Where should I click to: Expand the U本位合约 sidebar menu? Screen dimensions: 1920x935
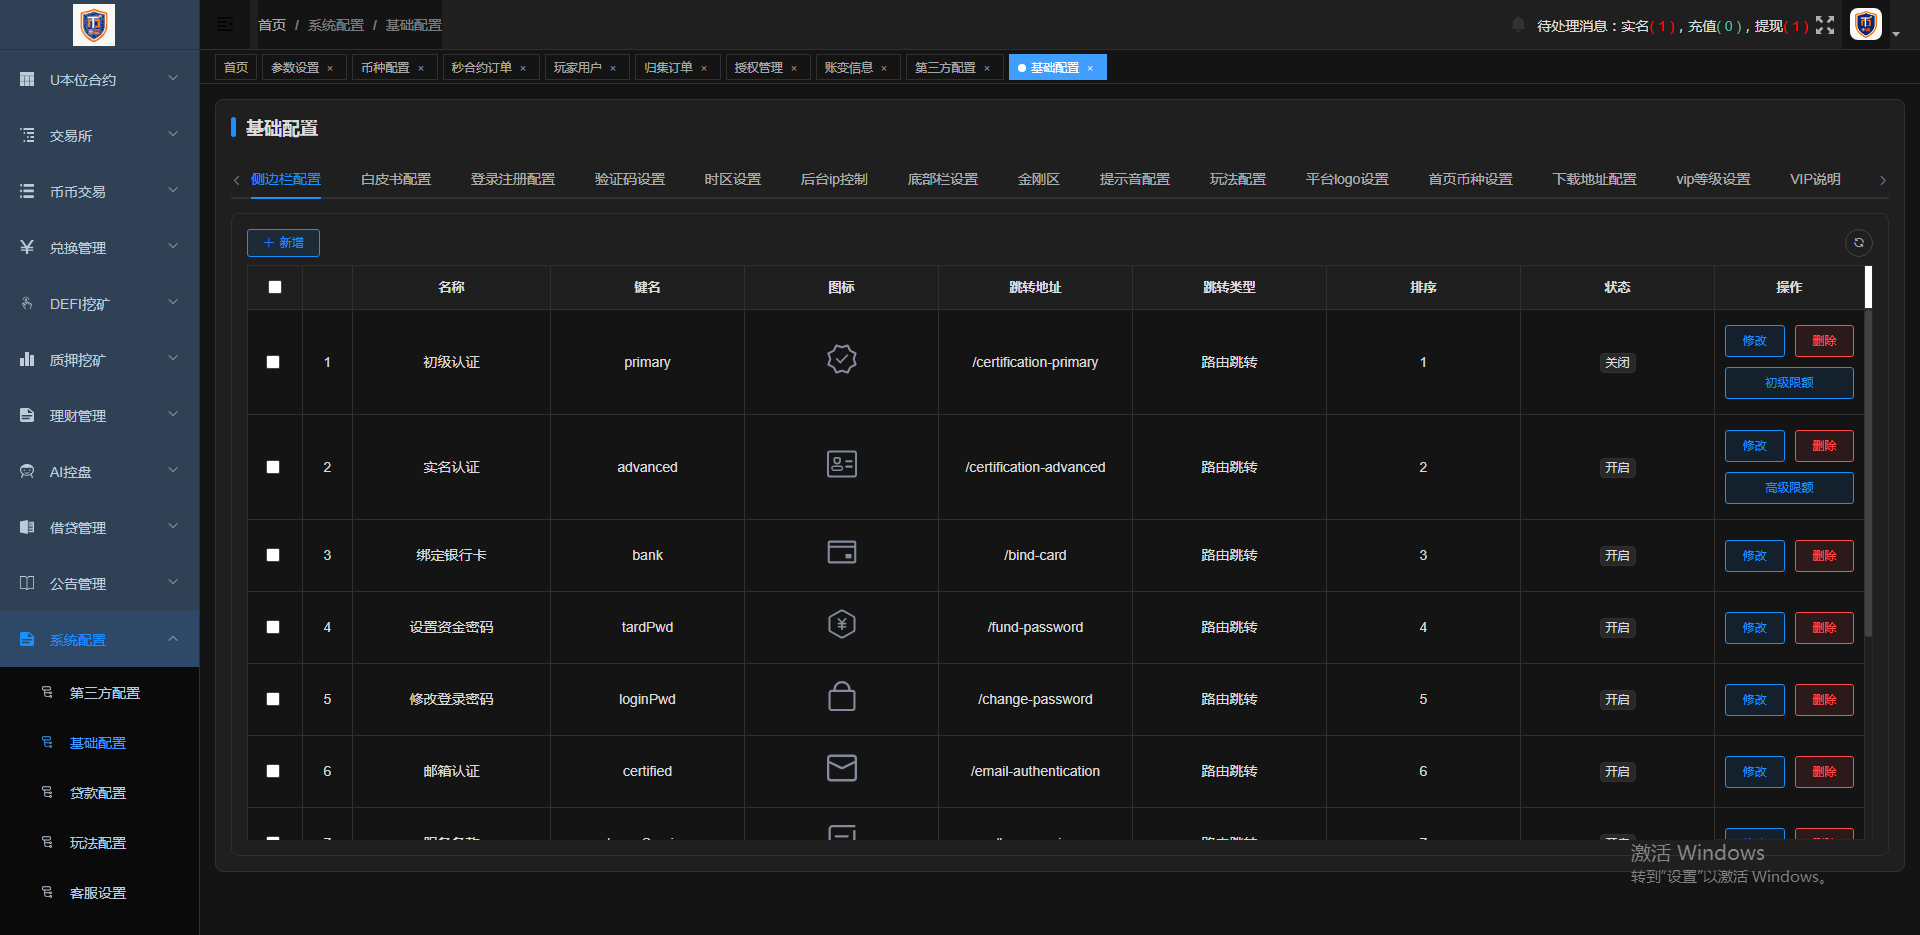(99, 79)
